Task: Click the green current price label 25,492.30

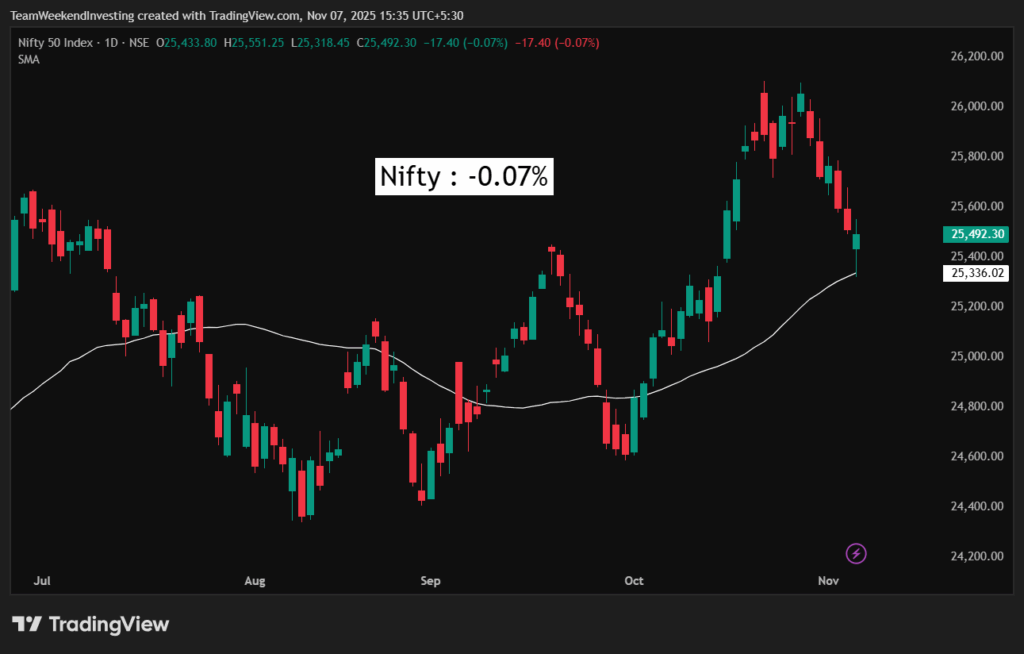Action: (977, 235)
